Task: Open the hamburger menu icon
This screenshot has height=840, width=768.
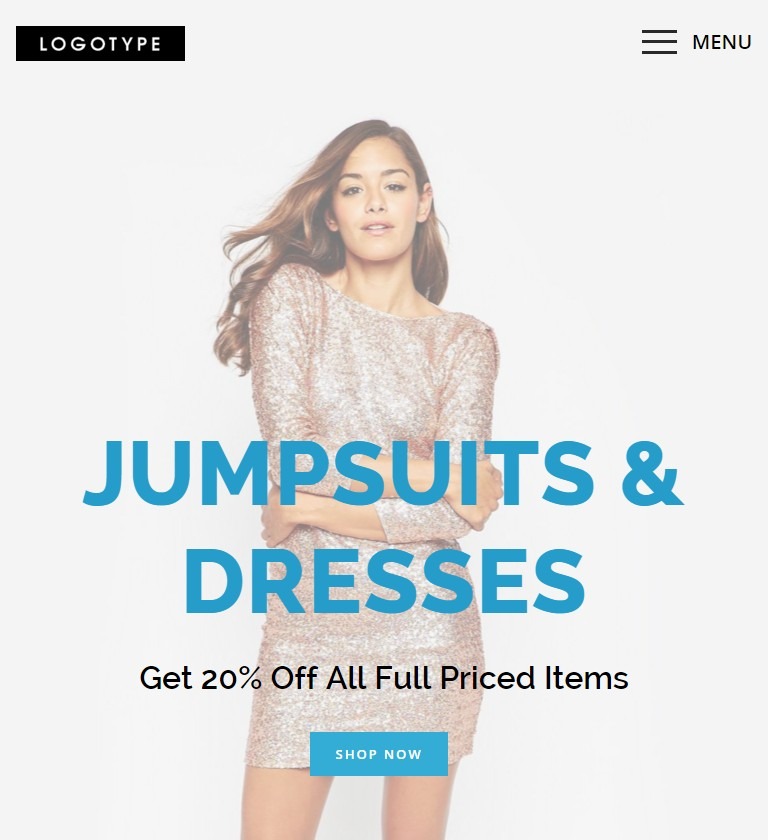Action: [659, 42]
